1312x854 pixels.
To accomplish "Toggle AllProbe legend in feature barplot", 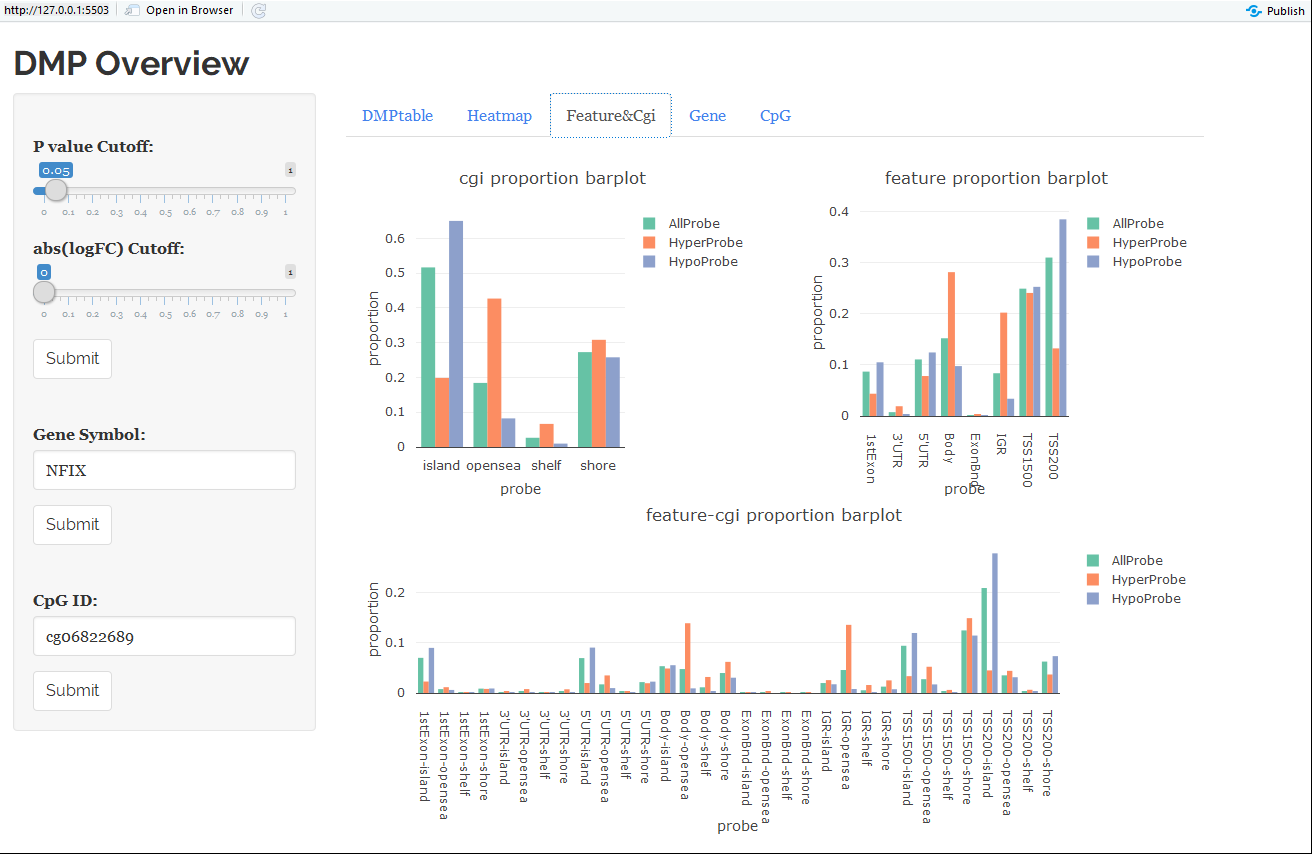I will 1126,223.
